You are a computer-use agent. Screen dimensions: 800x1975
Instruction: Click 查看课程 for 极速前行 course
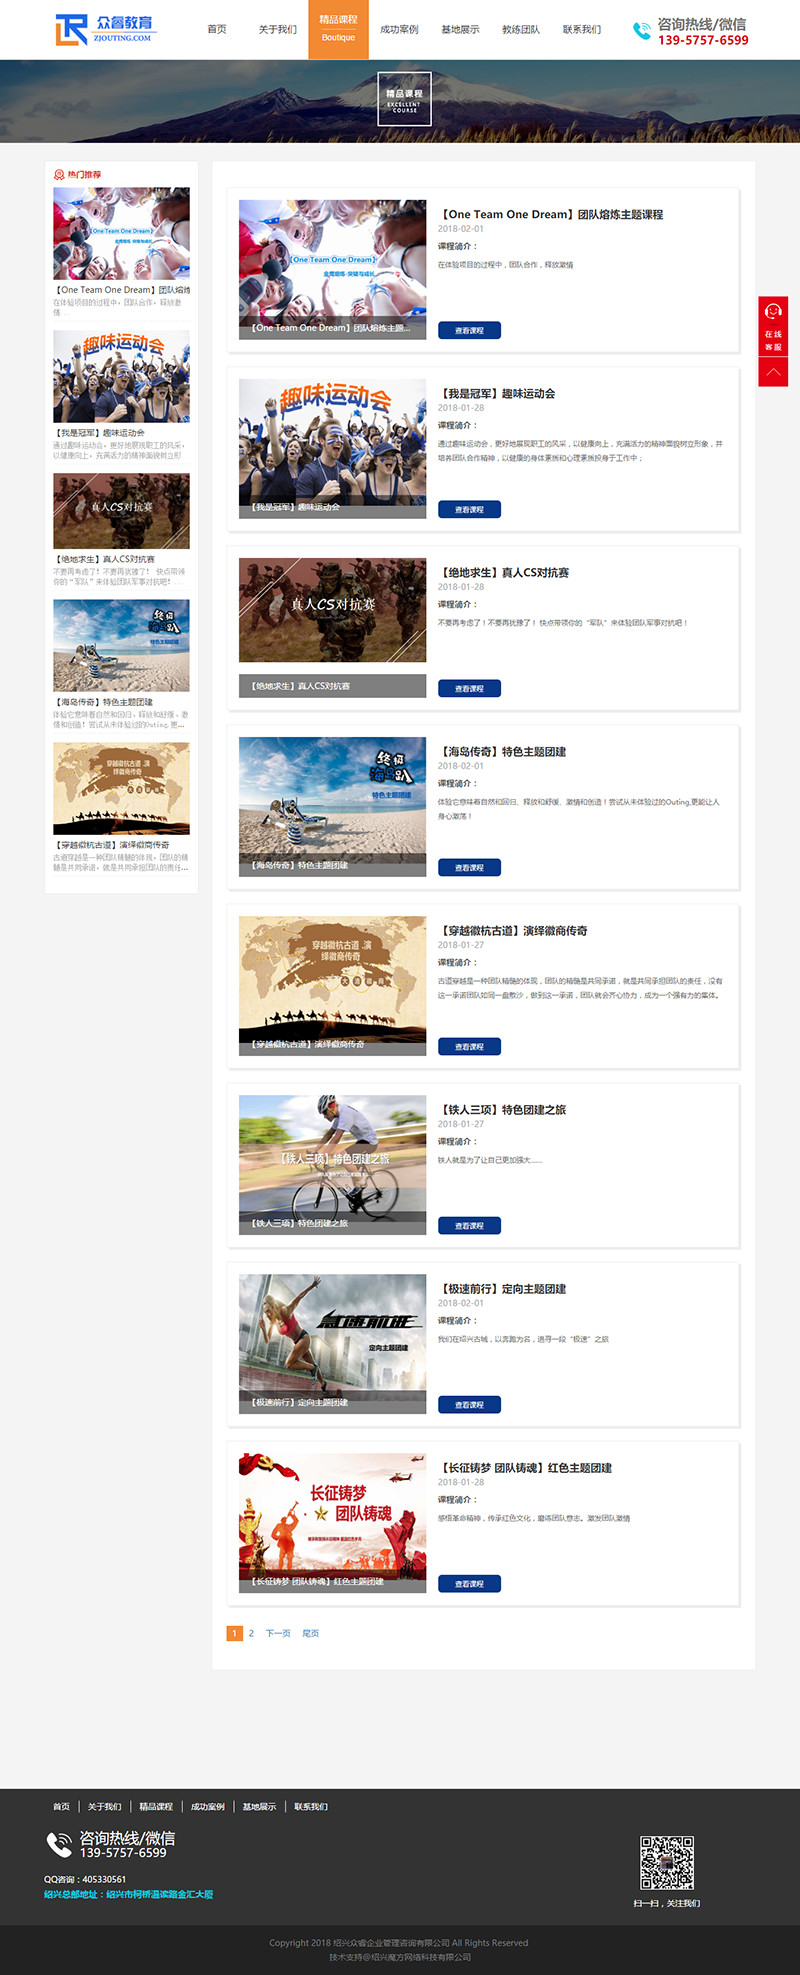click(x=469, y=1404)
